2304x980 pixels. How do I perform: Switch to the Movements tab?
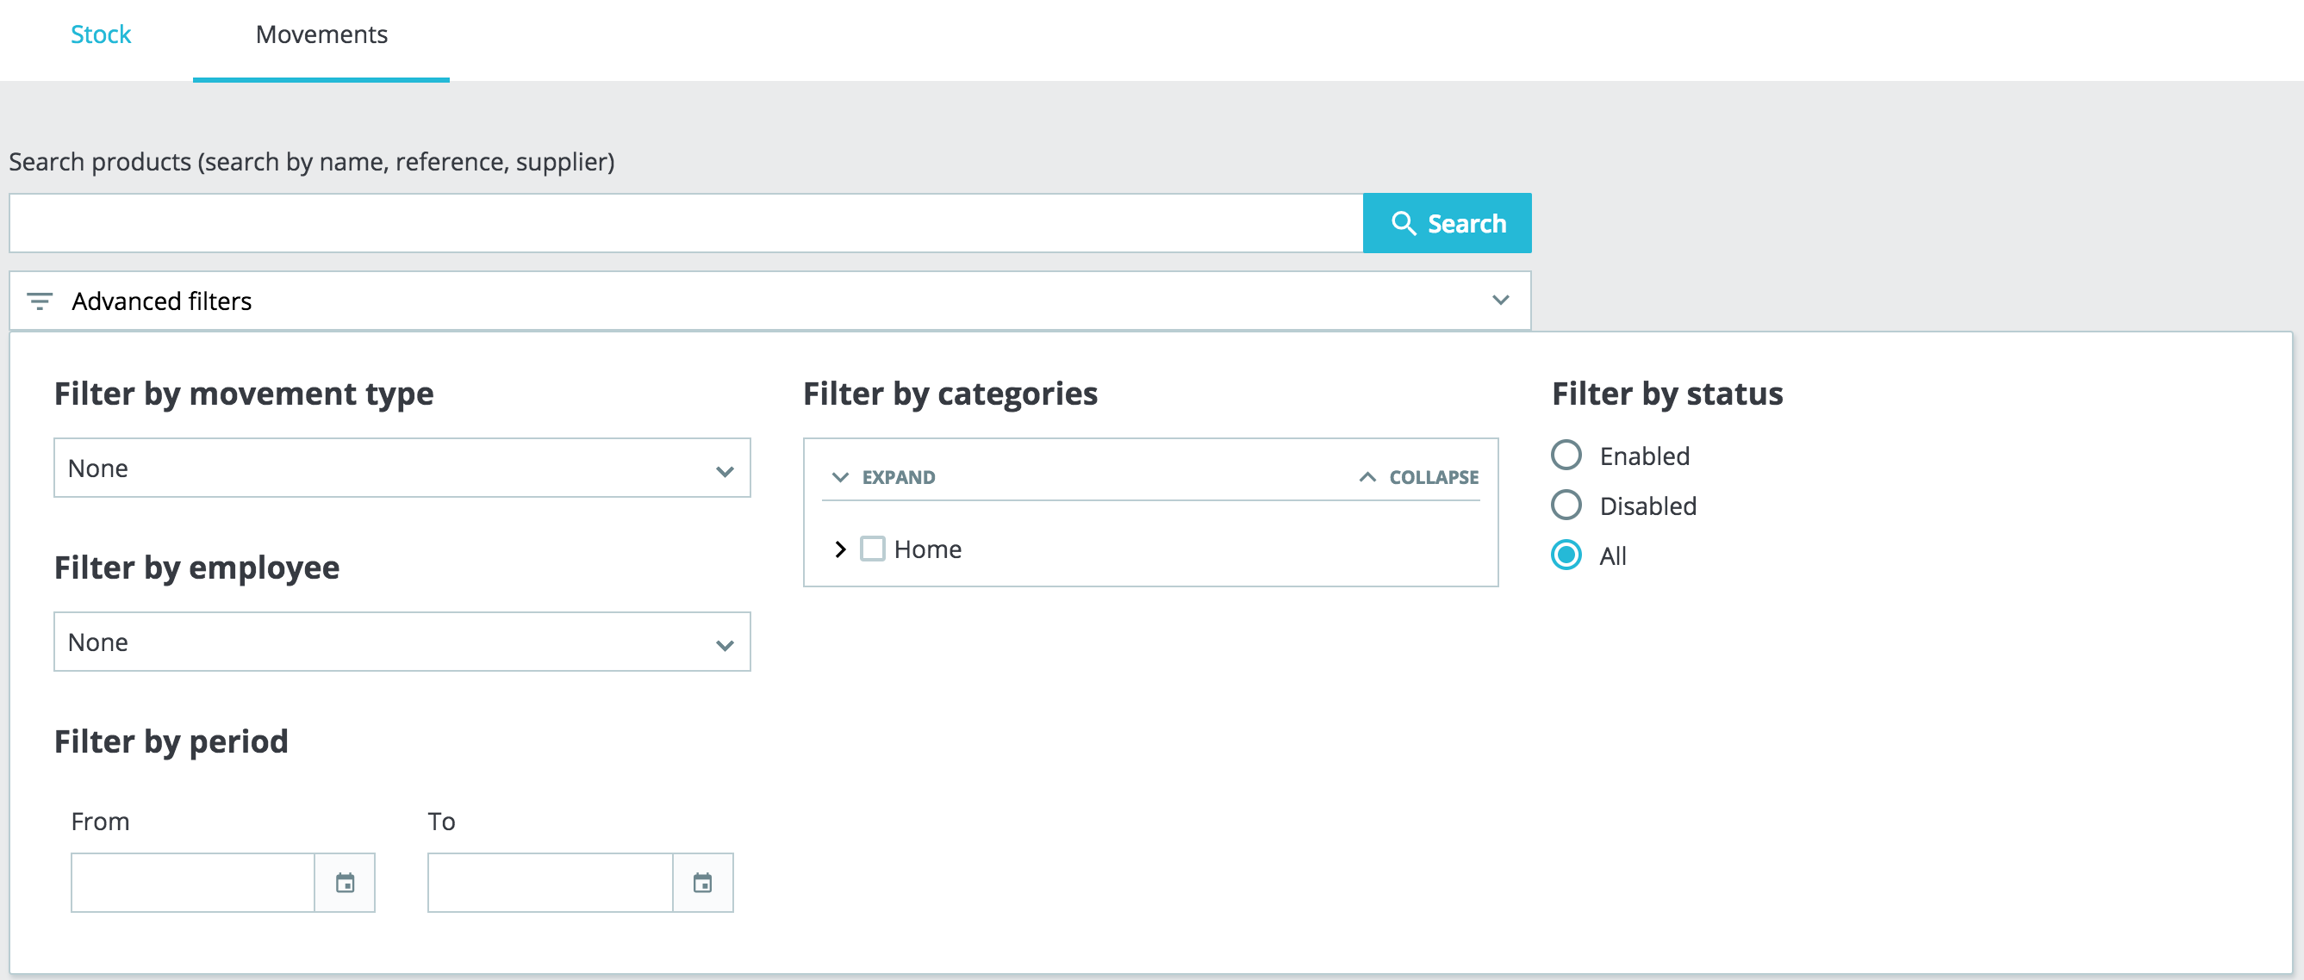tap(321, 35)
